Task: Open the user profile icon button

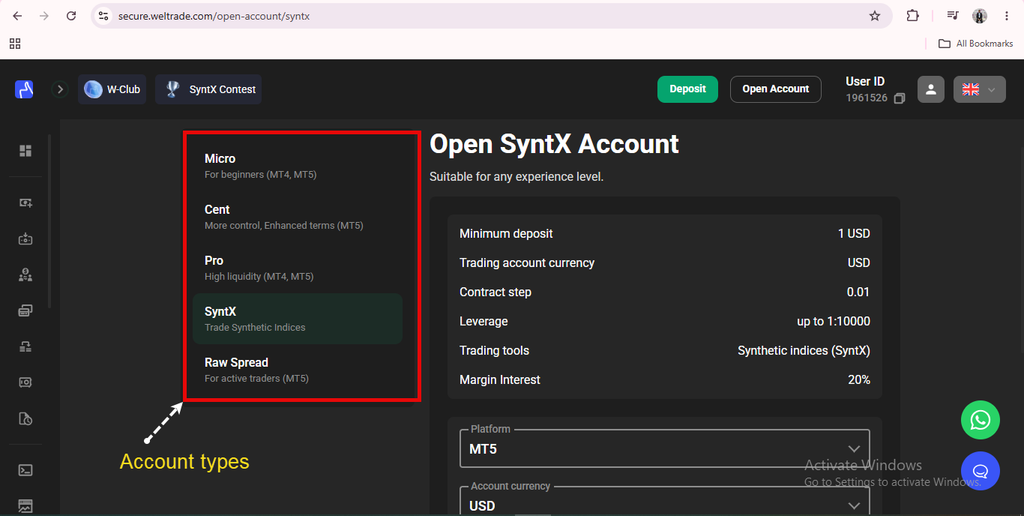Action: pyautogui.click(x=931, y=89)
